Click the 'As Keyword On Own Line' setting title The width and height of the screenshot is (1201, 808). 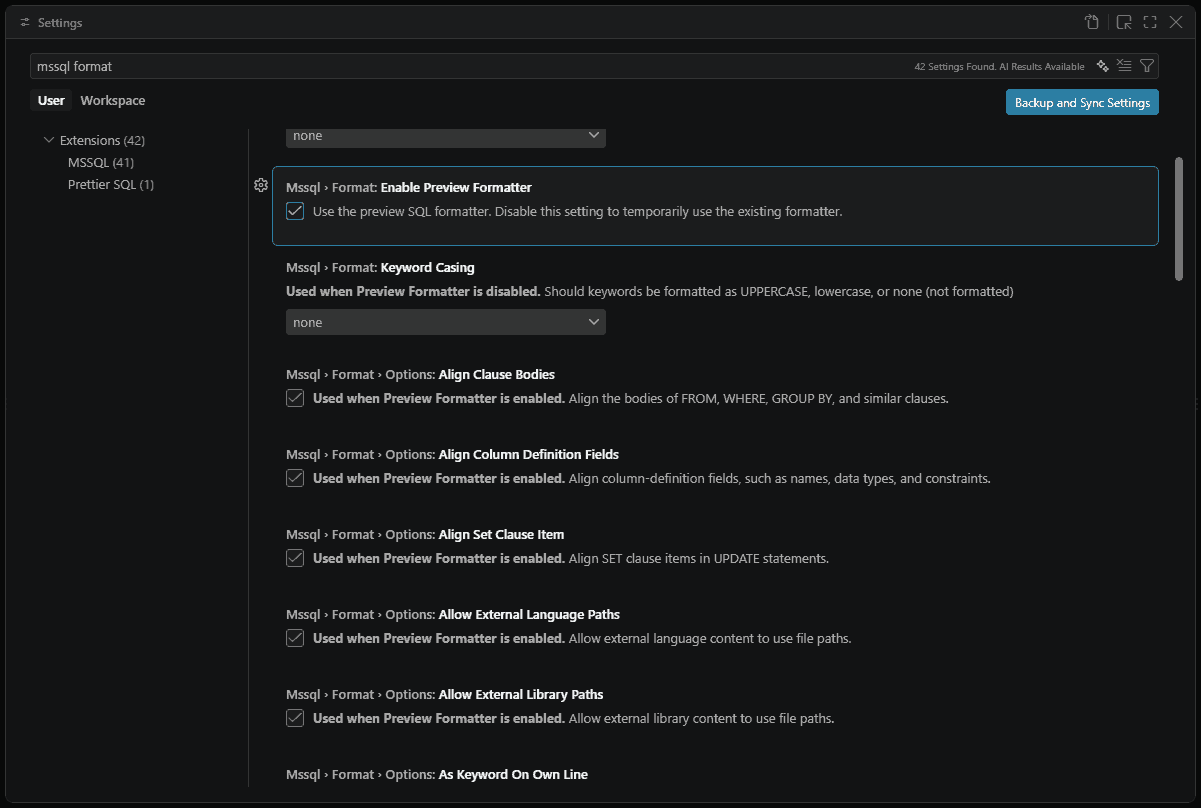click(513, 774)
